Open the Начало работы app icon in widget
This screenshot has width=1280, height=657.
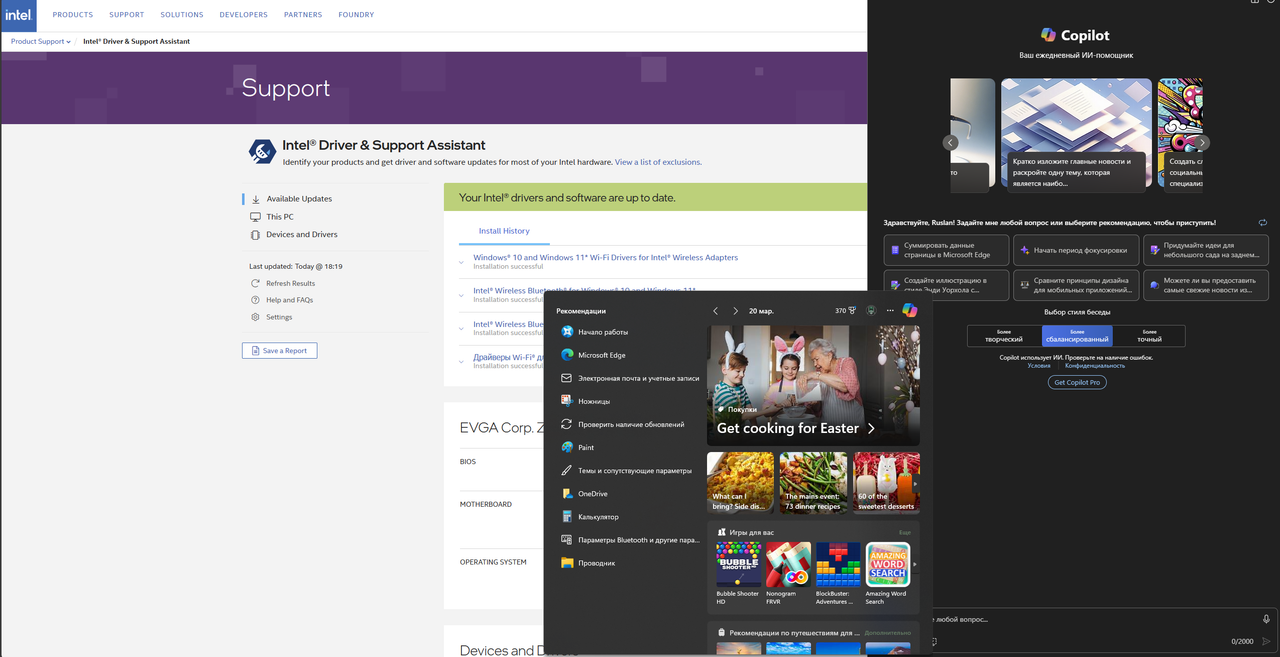[x=567, y=332]
